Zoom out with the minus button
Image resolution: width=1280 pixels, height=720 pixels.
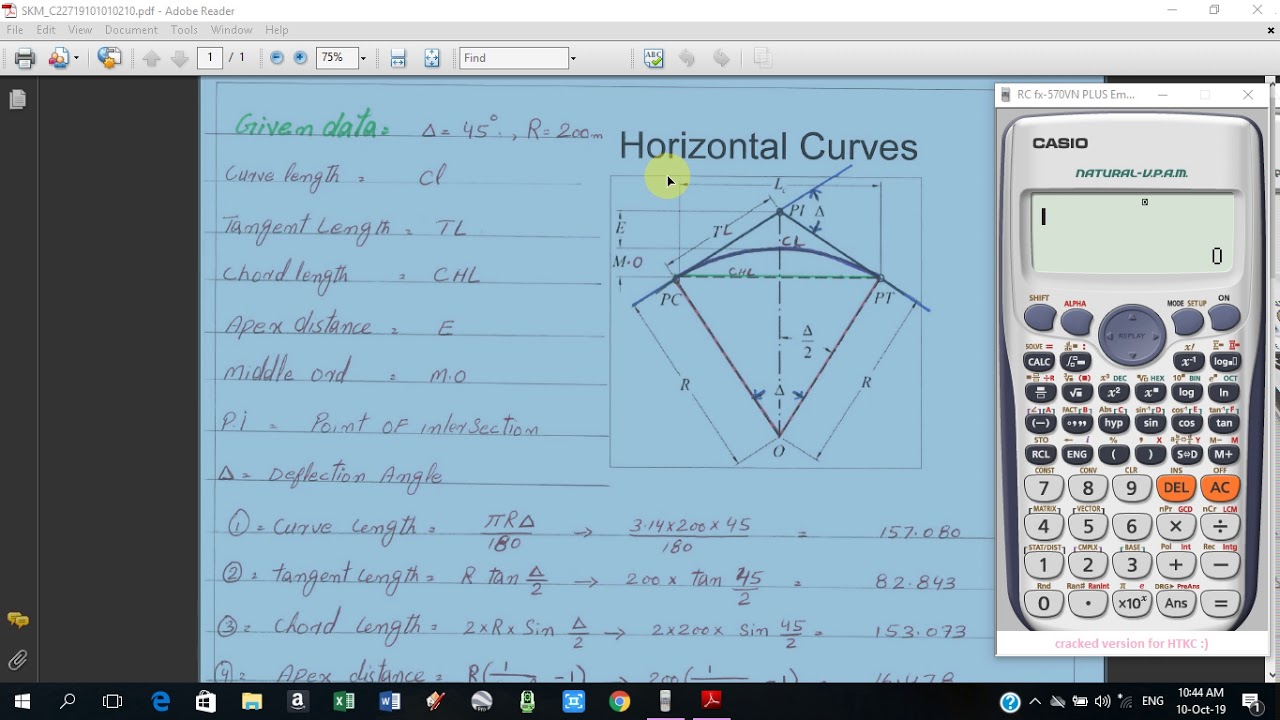(x=277, y=58)
